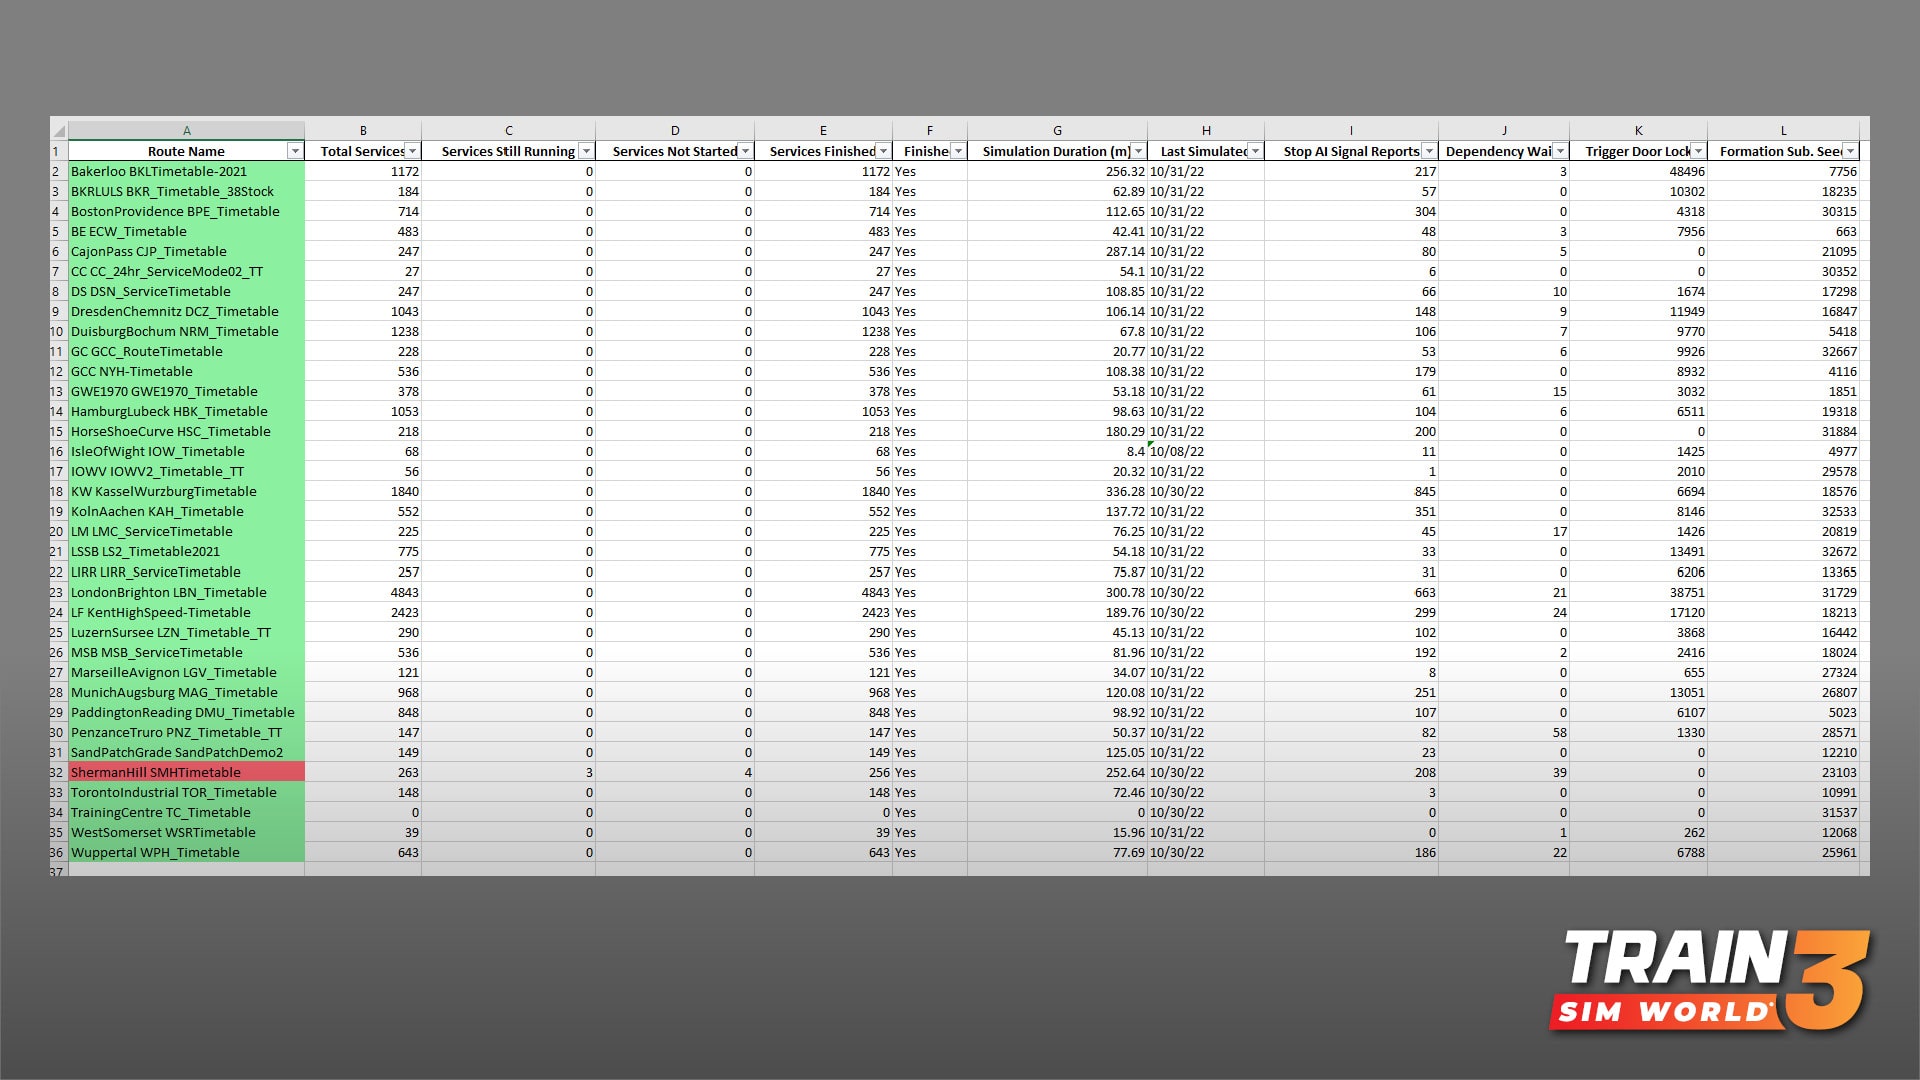Select the HamburgLubeck HBK_Timetable cell
The width and height of the screenshot is (1920, 1080).
pos(186,411)
